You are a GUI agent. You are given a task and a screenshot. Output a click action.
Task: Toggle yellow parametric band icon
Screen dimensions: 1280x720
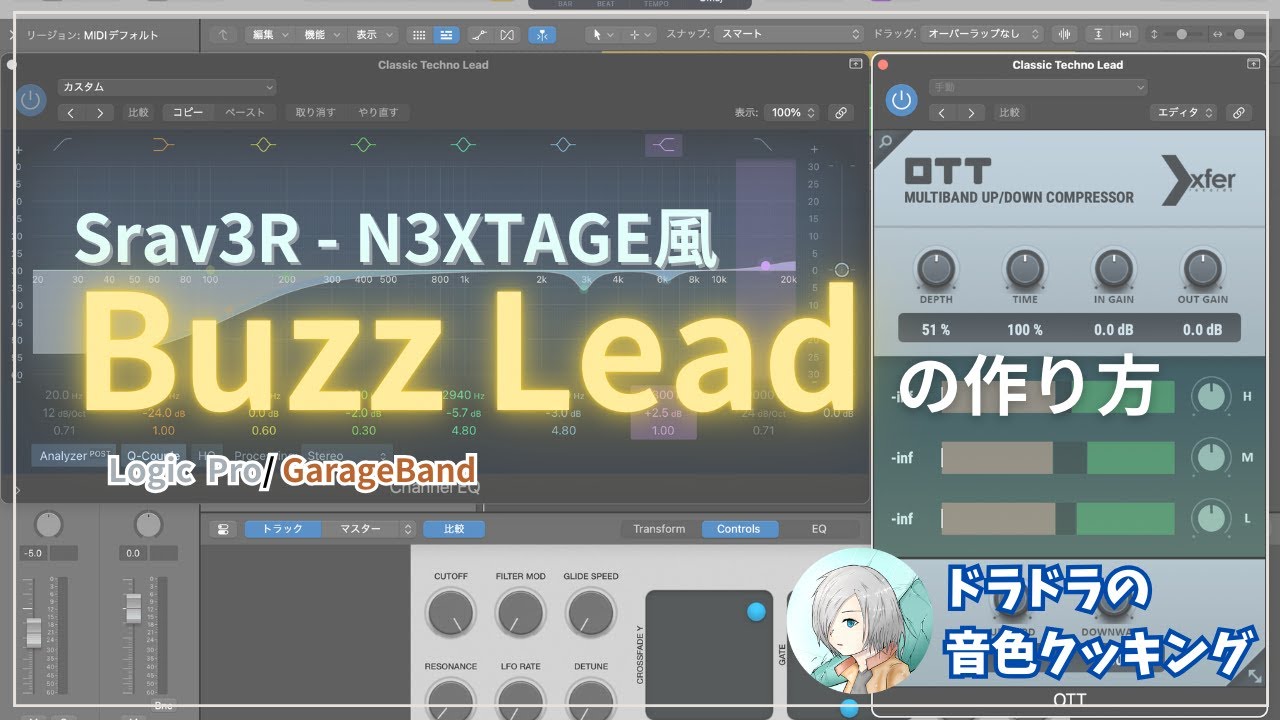coord(263,145)
